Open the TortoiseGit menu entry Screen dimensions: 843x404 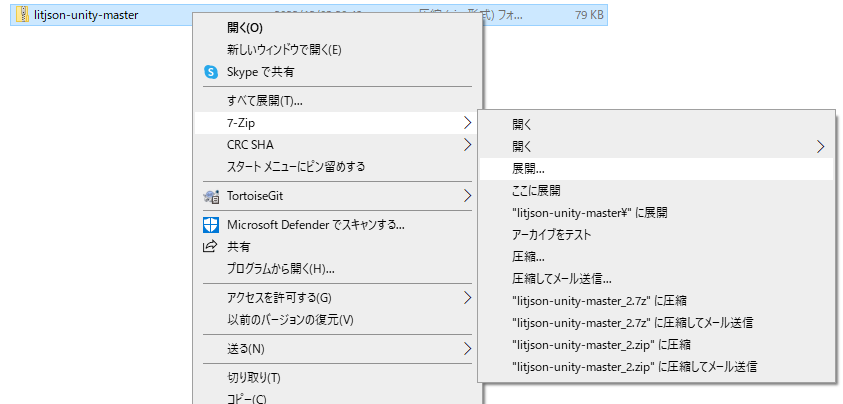click(x=337, y=196)
